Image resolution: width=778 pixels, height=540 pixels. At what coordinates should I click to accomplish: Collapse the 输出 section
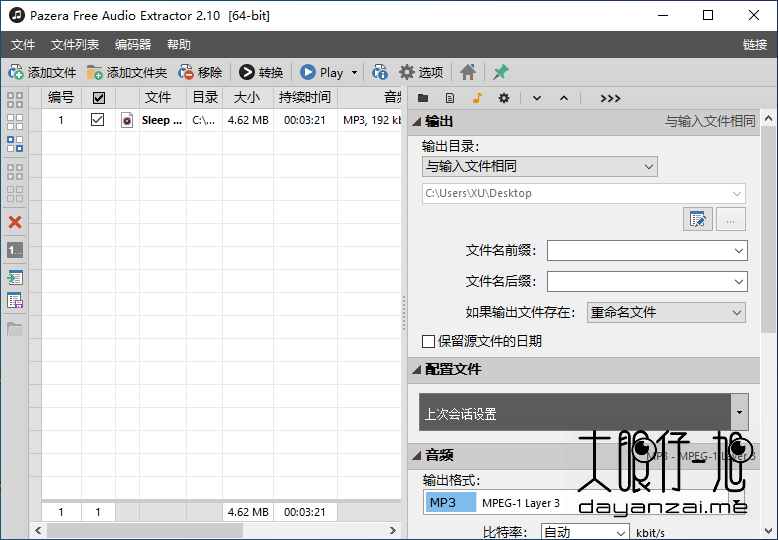[417, 122]
